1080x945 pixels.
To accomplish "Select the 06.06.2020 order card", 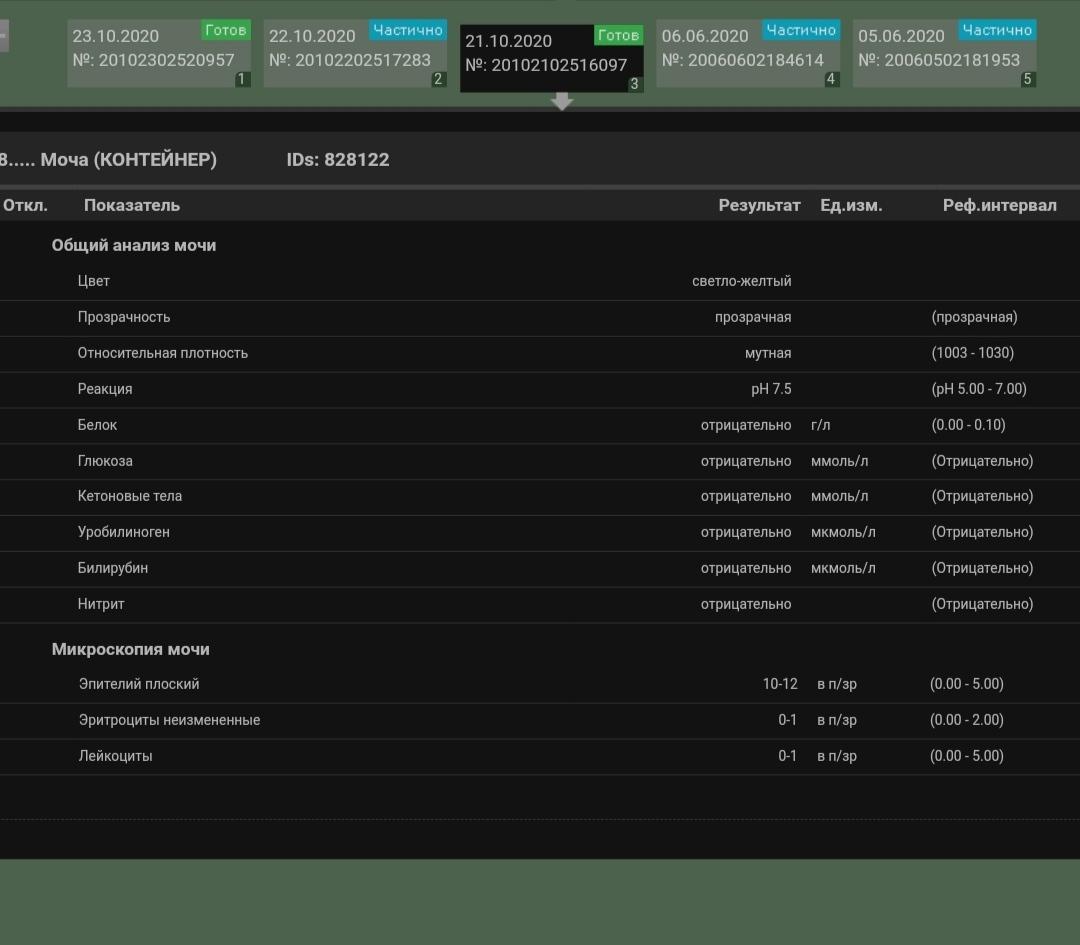I will tap(743, 52).
